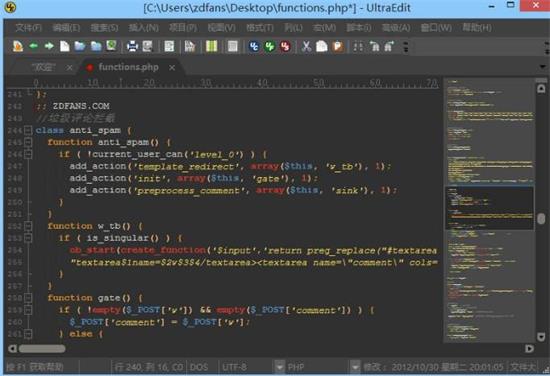Click the scissors cut icon
The image size is (550, 376).
(306, 46)
